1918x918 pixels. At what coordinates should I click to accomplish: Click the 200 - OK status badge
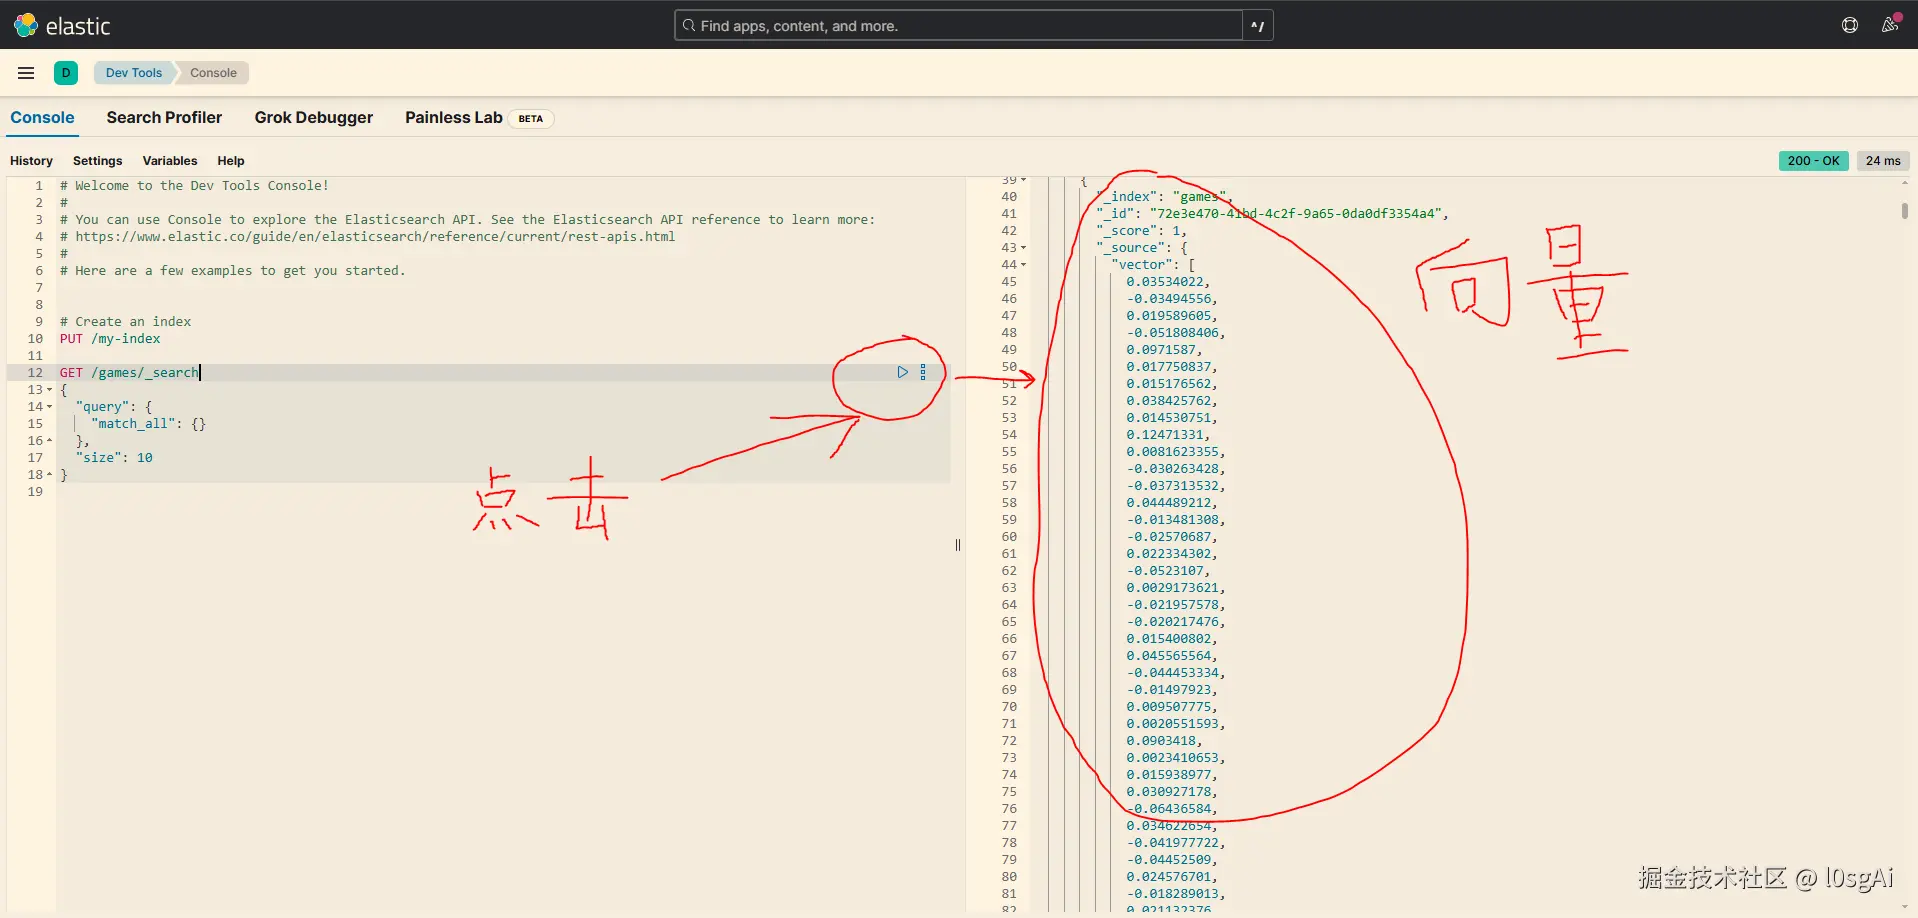[1813, 161]
